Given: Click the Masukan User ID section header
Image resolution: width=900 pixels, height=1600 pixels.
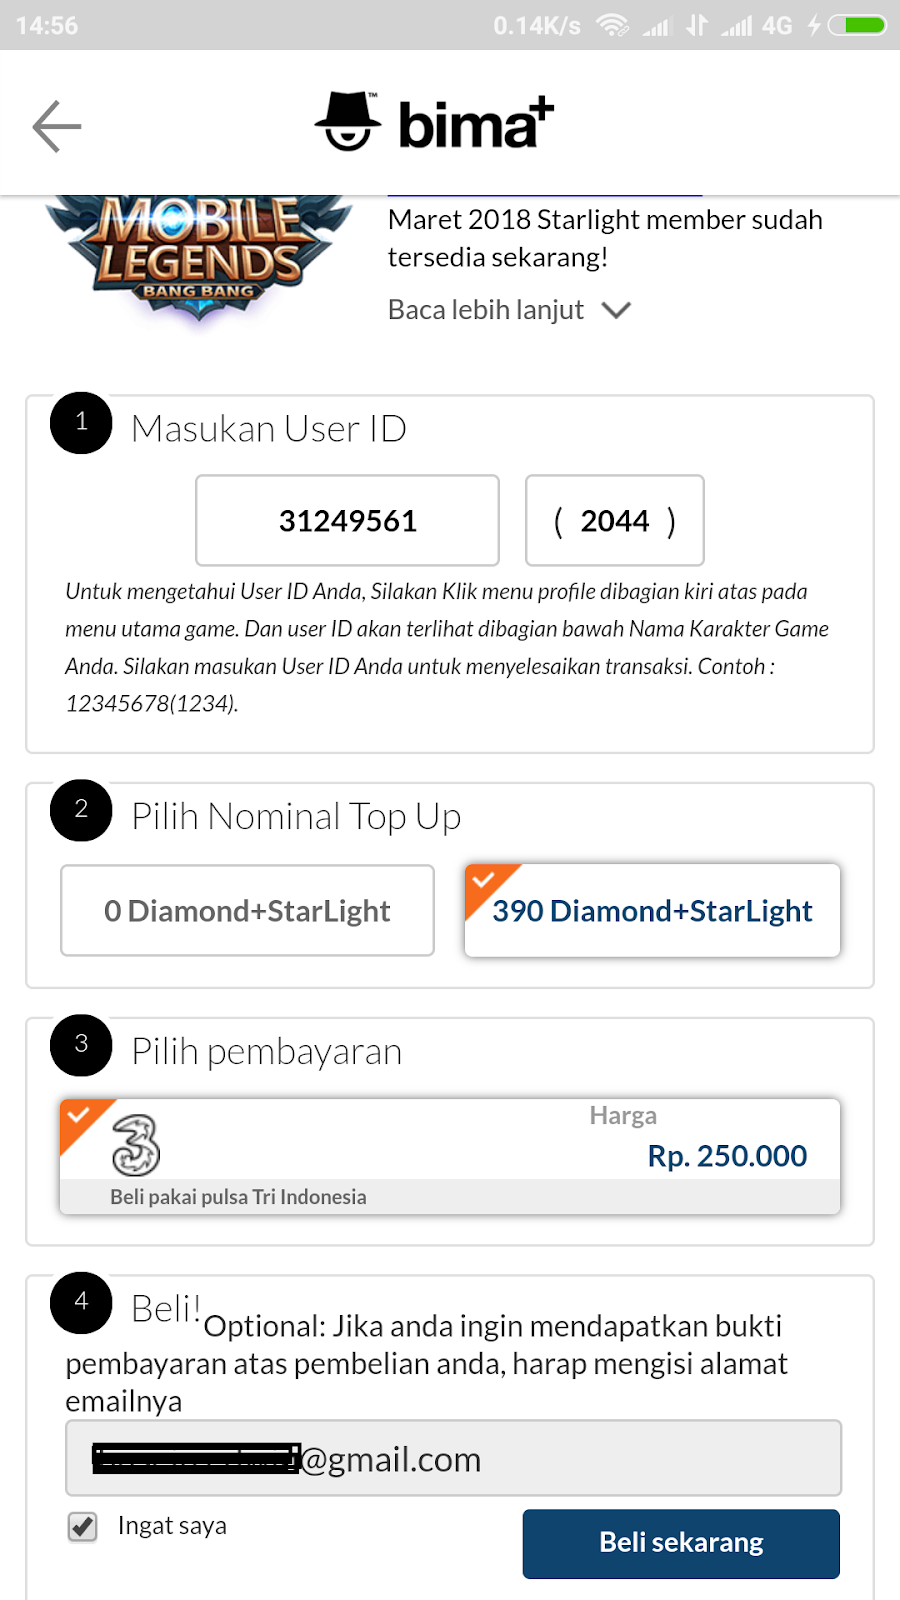Looking at the screenshot, I should [268, 428].
